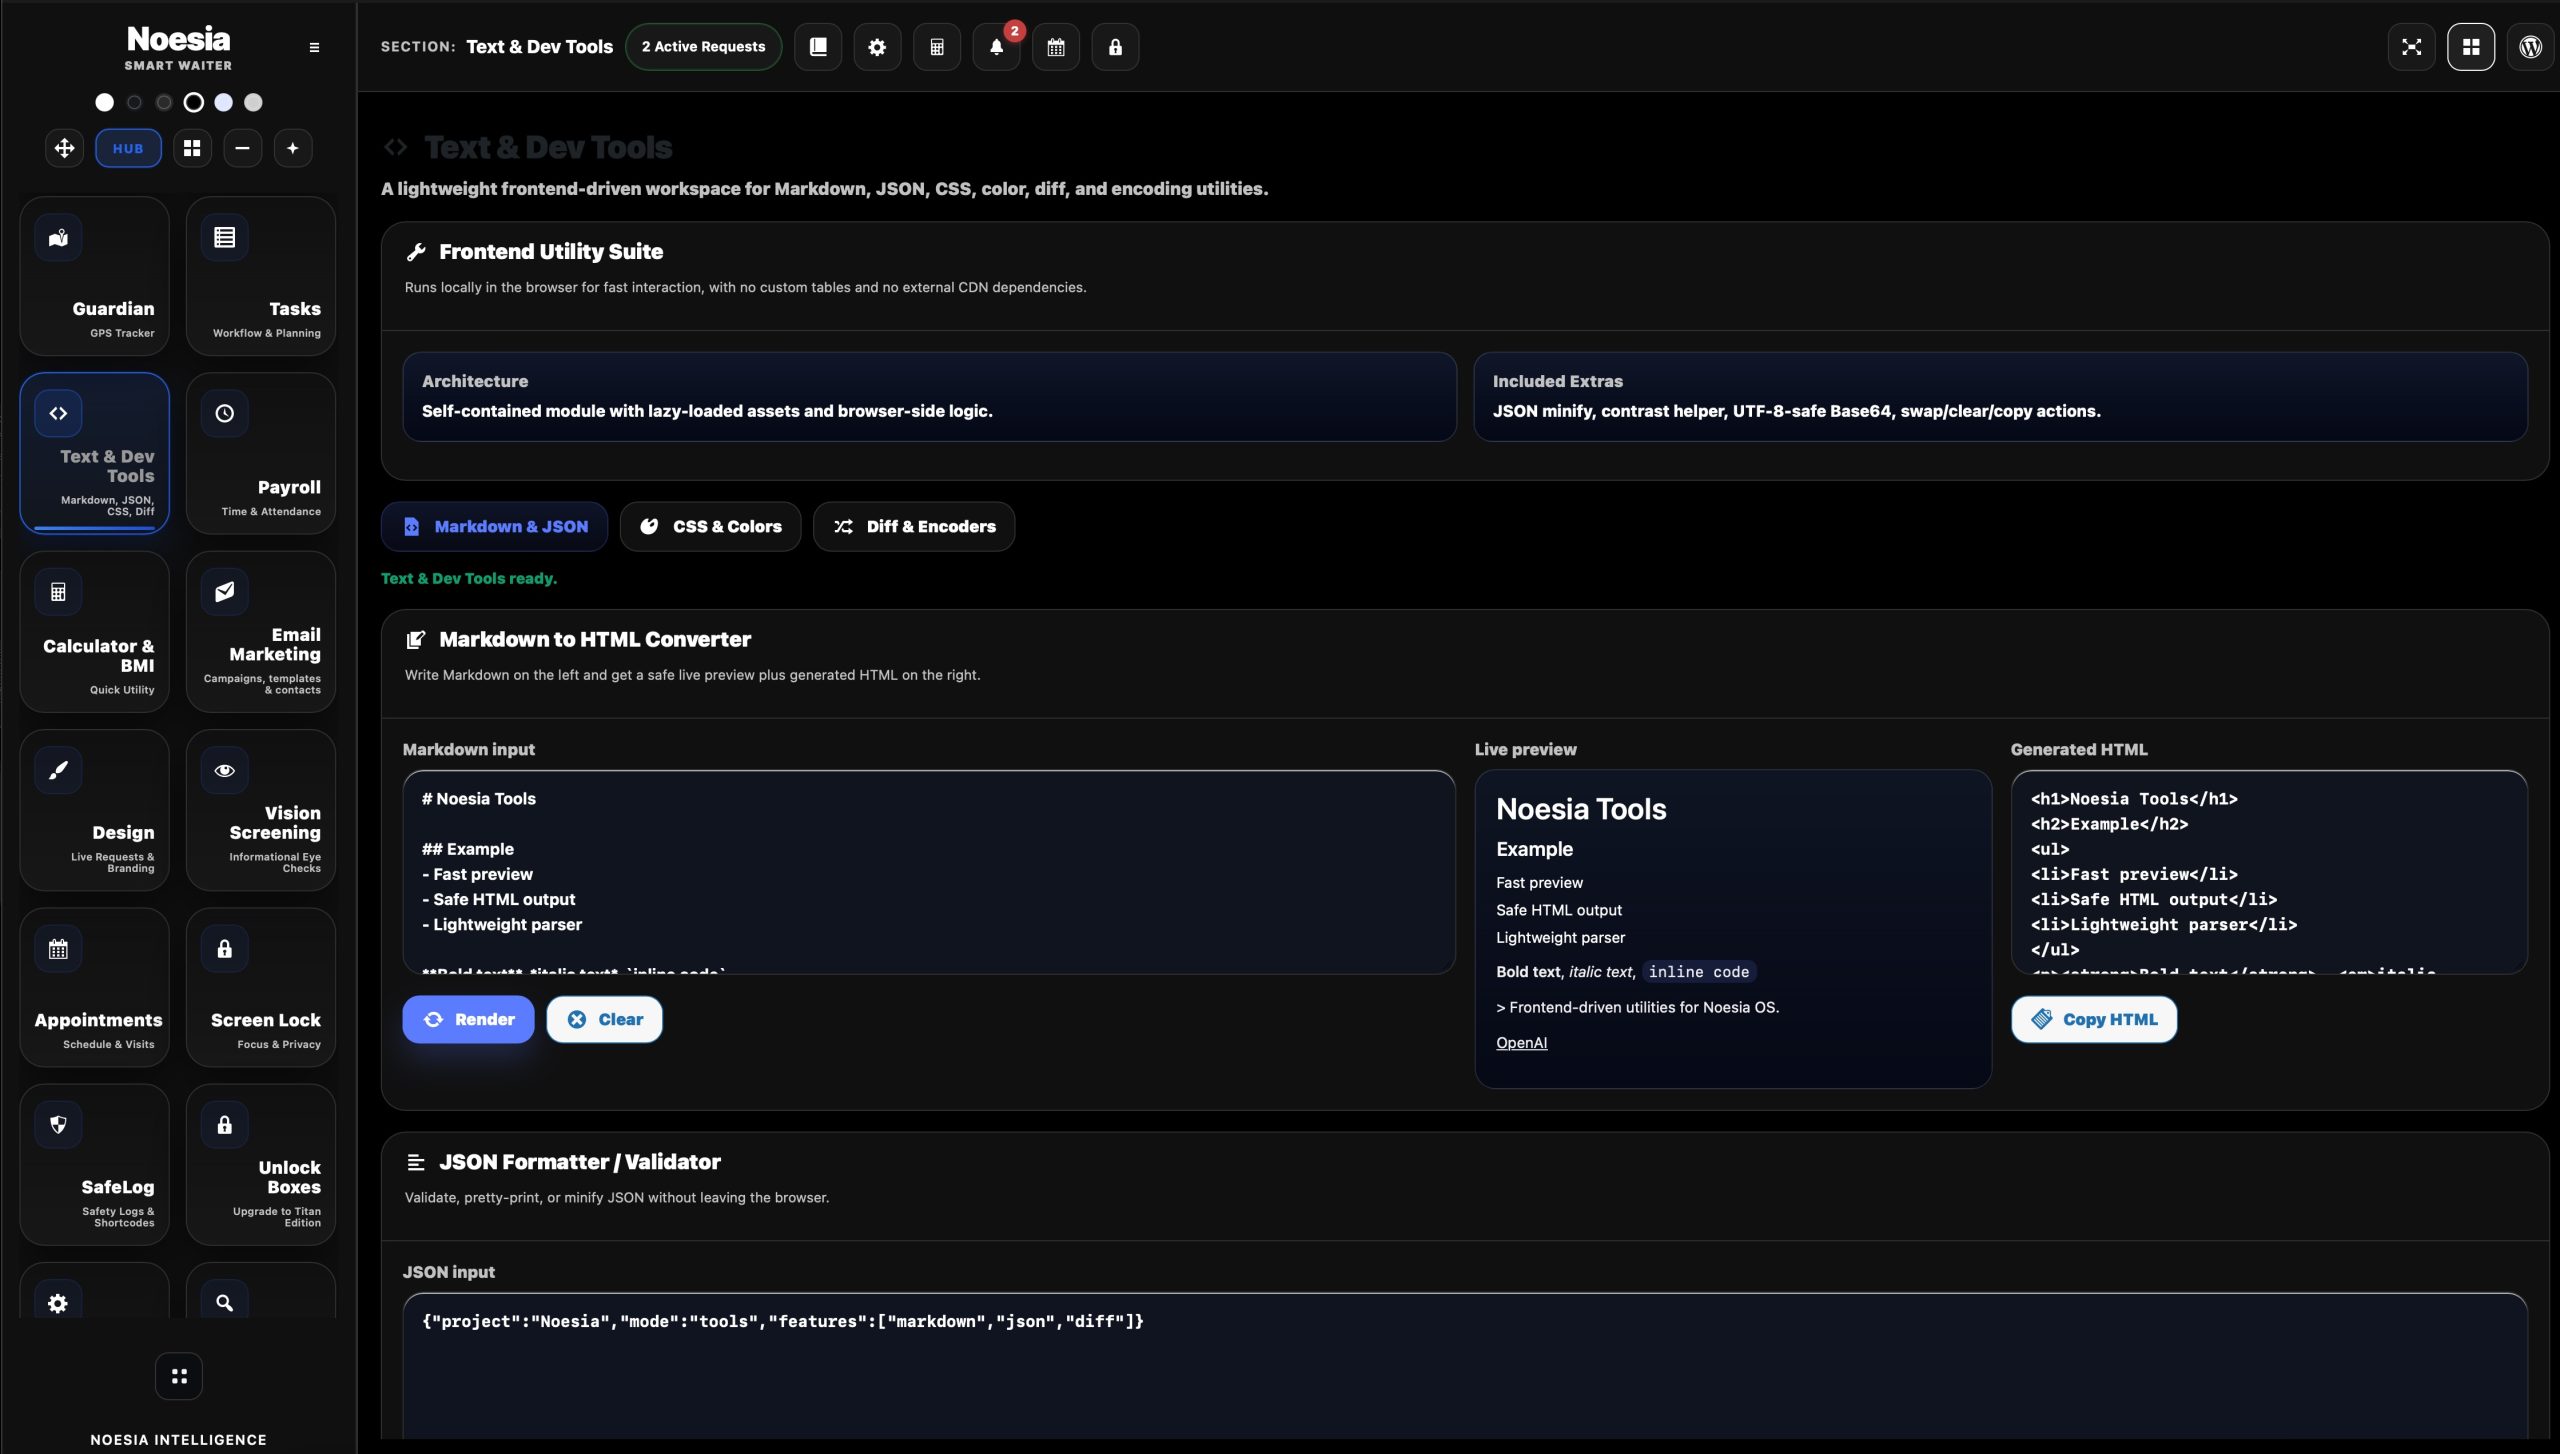Switch to the Diff & Encoders tab
The width and height of the screenshot is (2560, 1454).
(x=914, y=526)
